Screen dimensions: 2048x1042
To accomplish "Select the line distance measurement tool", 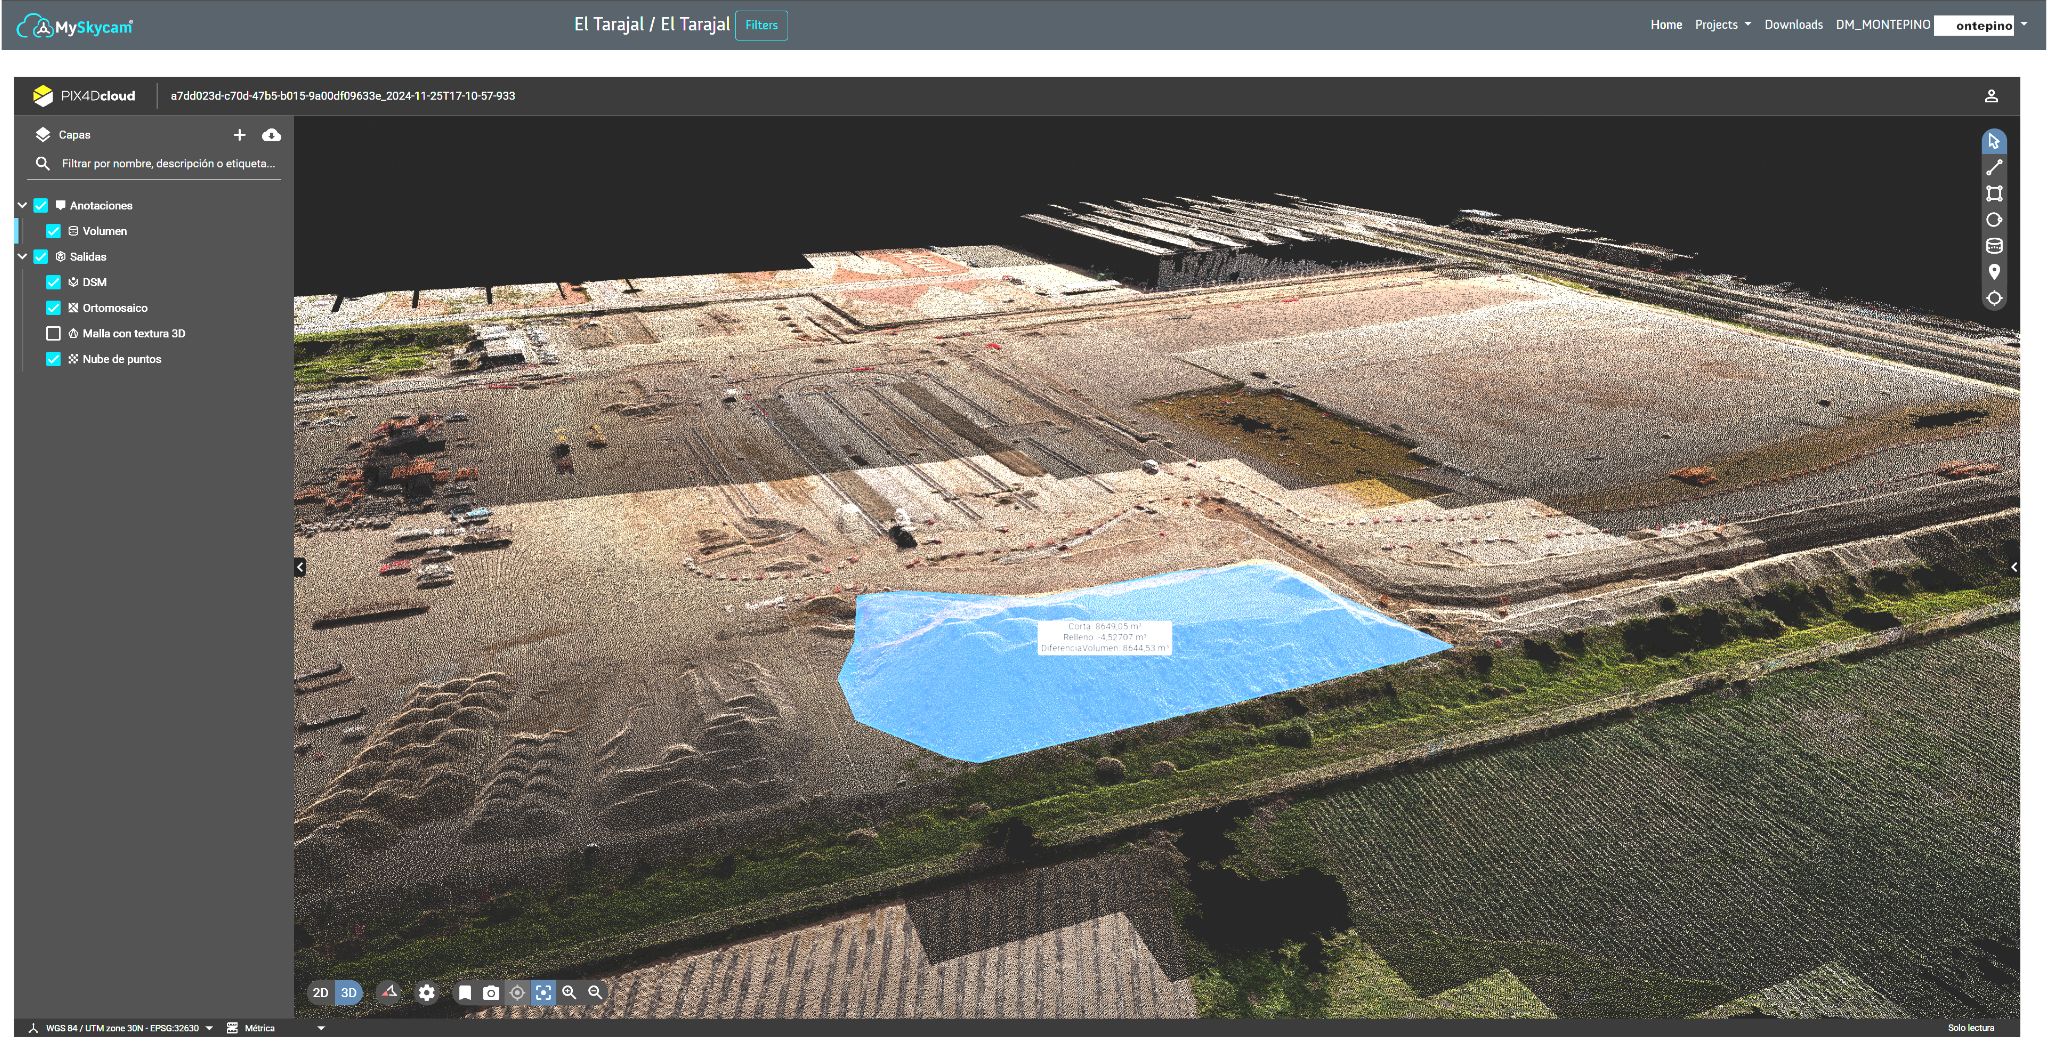I will pos(1993,168).
